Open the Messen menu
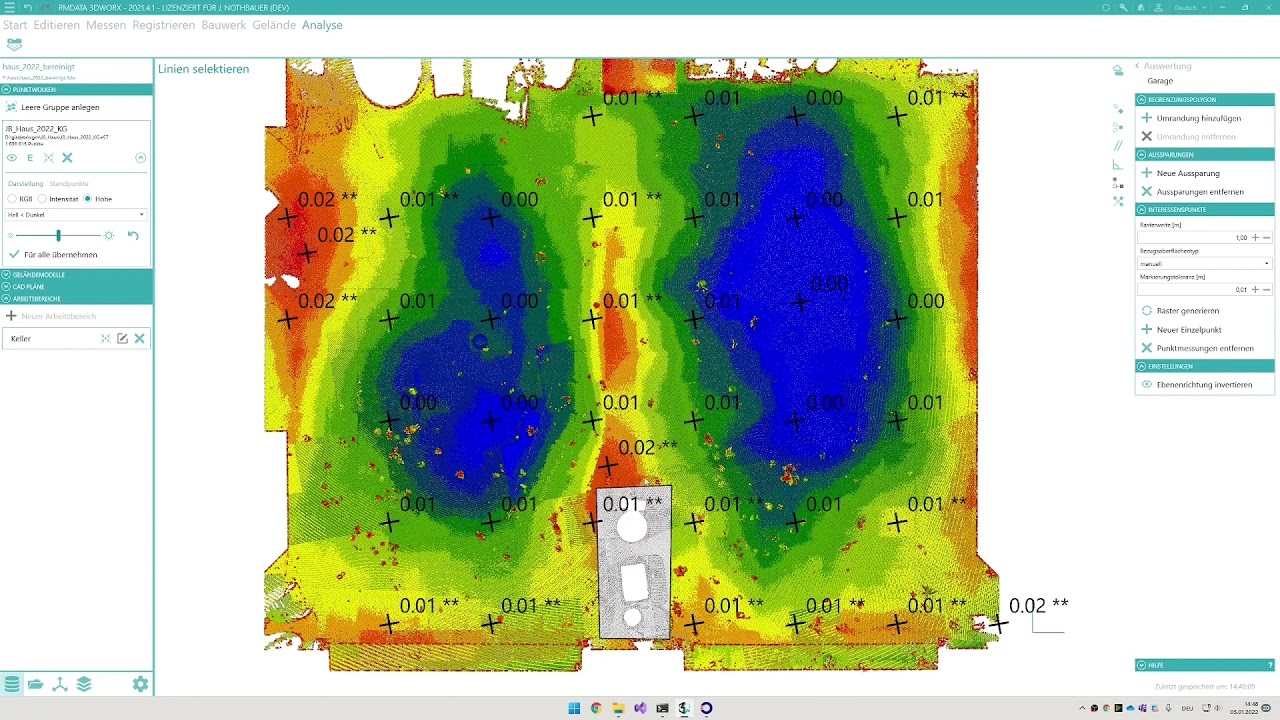The width and height of the screenshot is (1280, 720). point(106,25)
